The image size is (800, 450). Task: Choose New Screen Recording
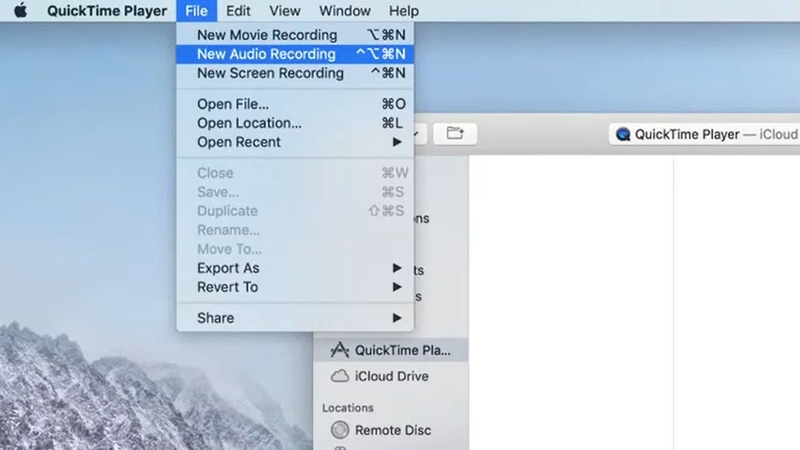pos(295,73)
